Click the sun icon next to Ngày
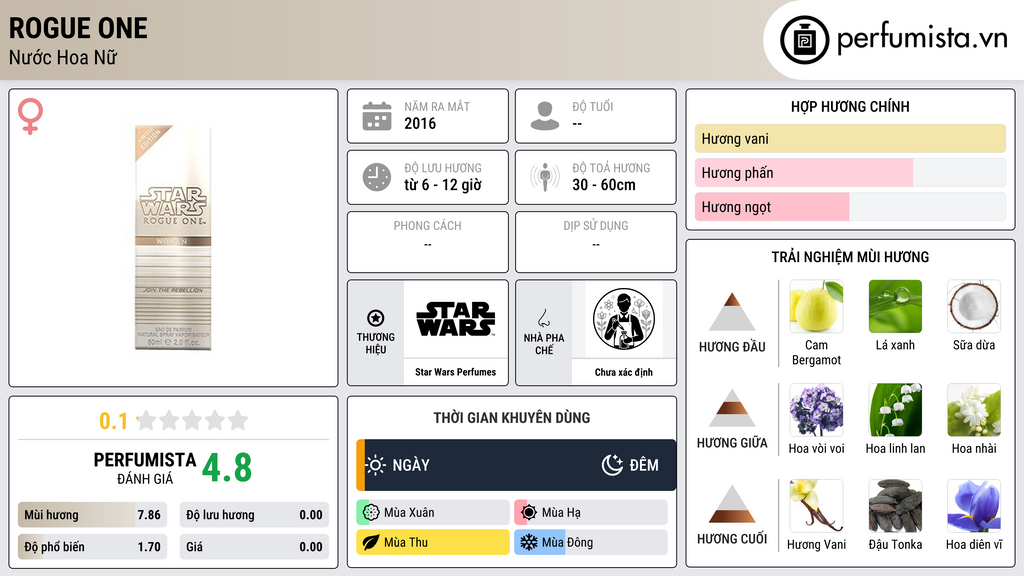The width and height of the screenshot is (1024, 576). click(x=375, y=465)
